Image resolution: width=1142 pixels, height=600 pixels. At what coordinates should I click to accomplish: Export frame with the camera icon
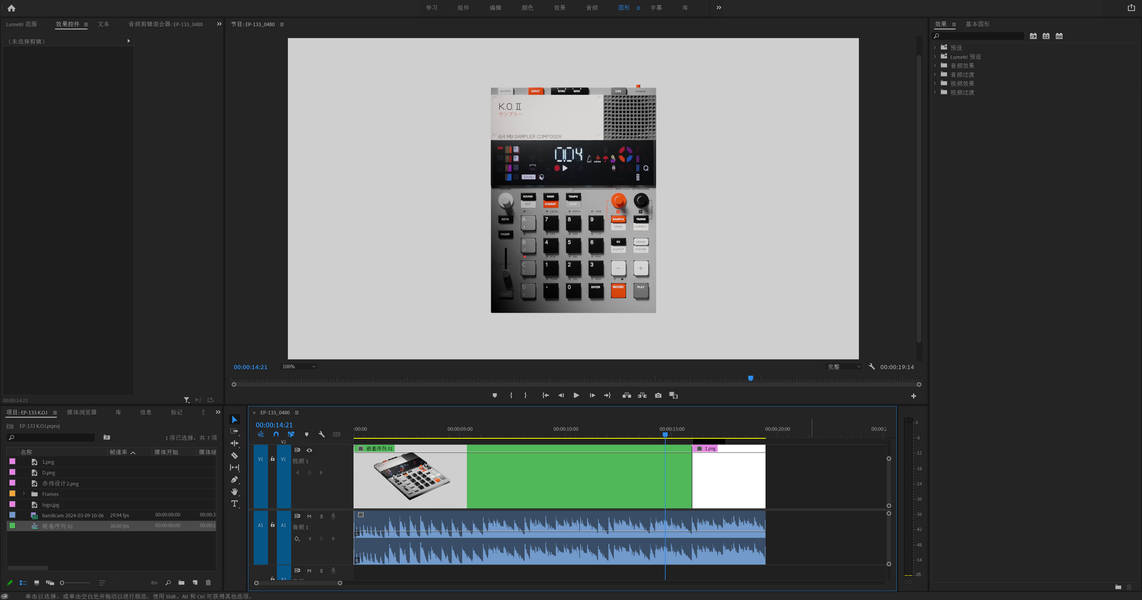pos(658,395)
